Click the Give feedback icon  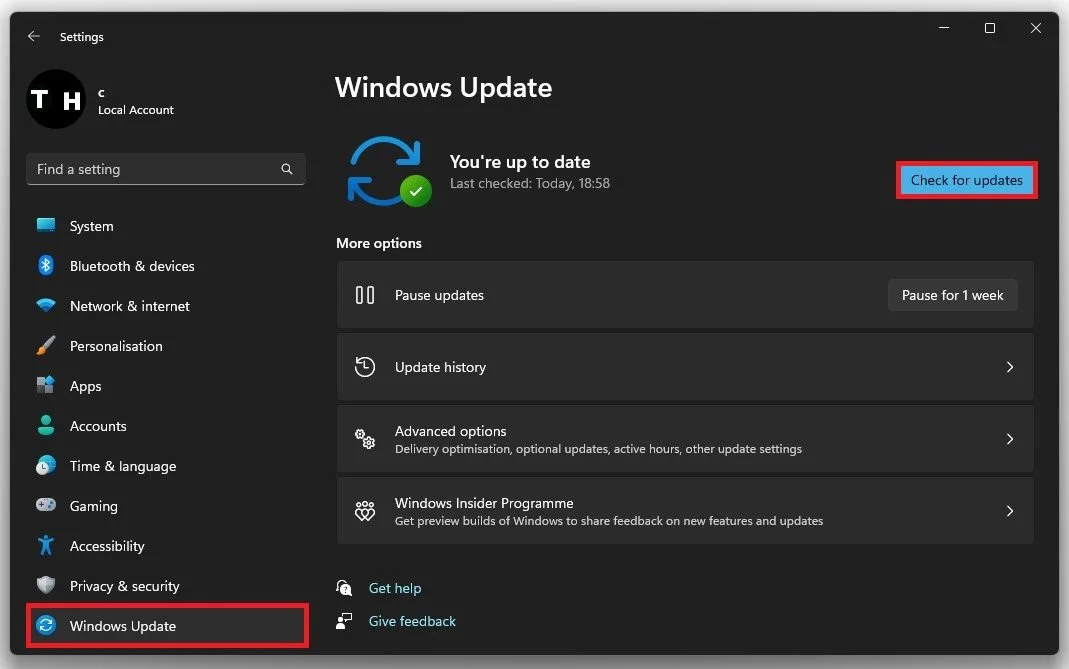tap(344, 621)
